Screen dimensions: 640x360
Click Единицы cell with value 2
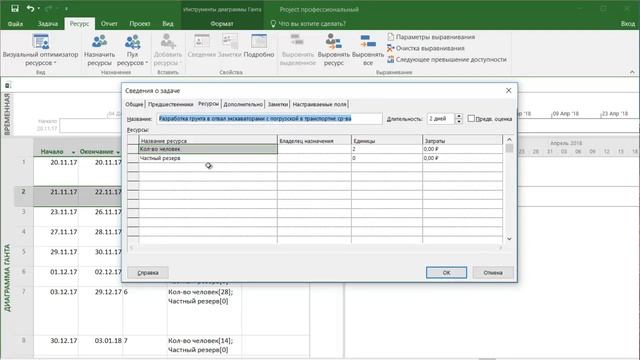[x=387, y=149]
